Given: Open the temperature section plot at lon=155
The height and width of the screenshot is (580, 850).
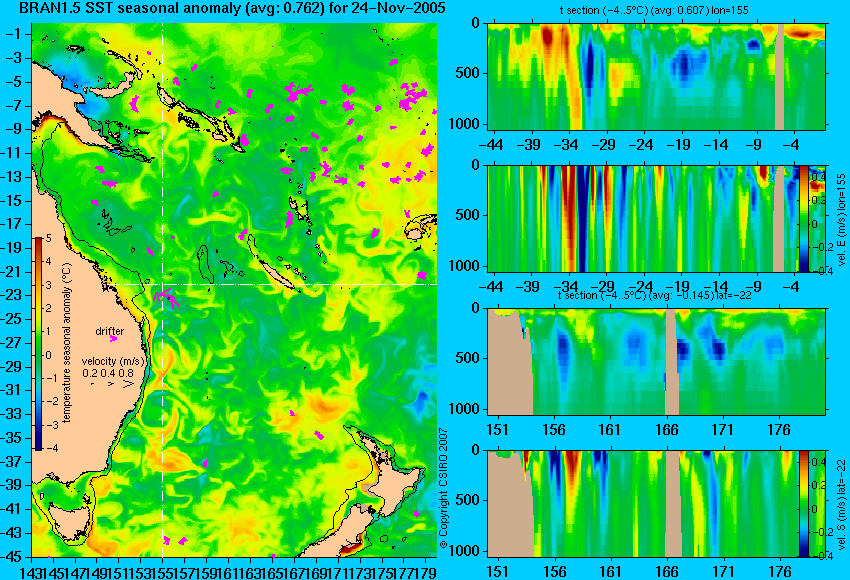Looking at the screenshot, I should point(656,76).
